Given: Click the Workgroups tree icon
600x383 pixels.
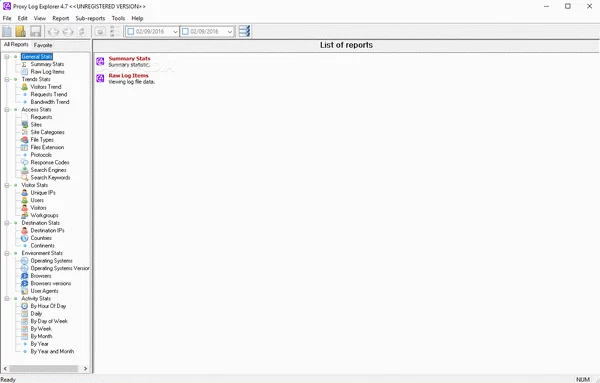Looking at the screenshot, I should [24, 215].
